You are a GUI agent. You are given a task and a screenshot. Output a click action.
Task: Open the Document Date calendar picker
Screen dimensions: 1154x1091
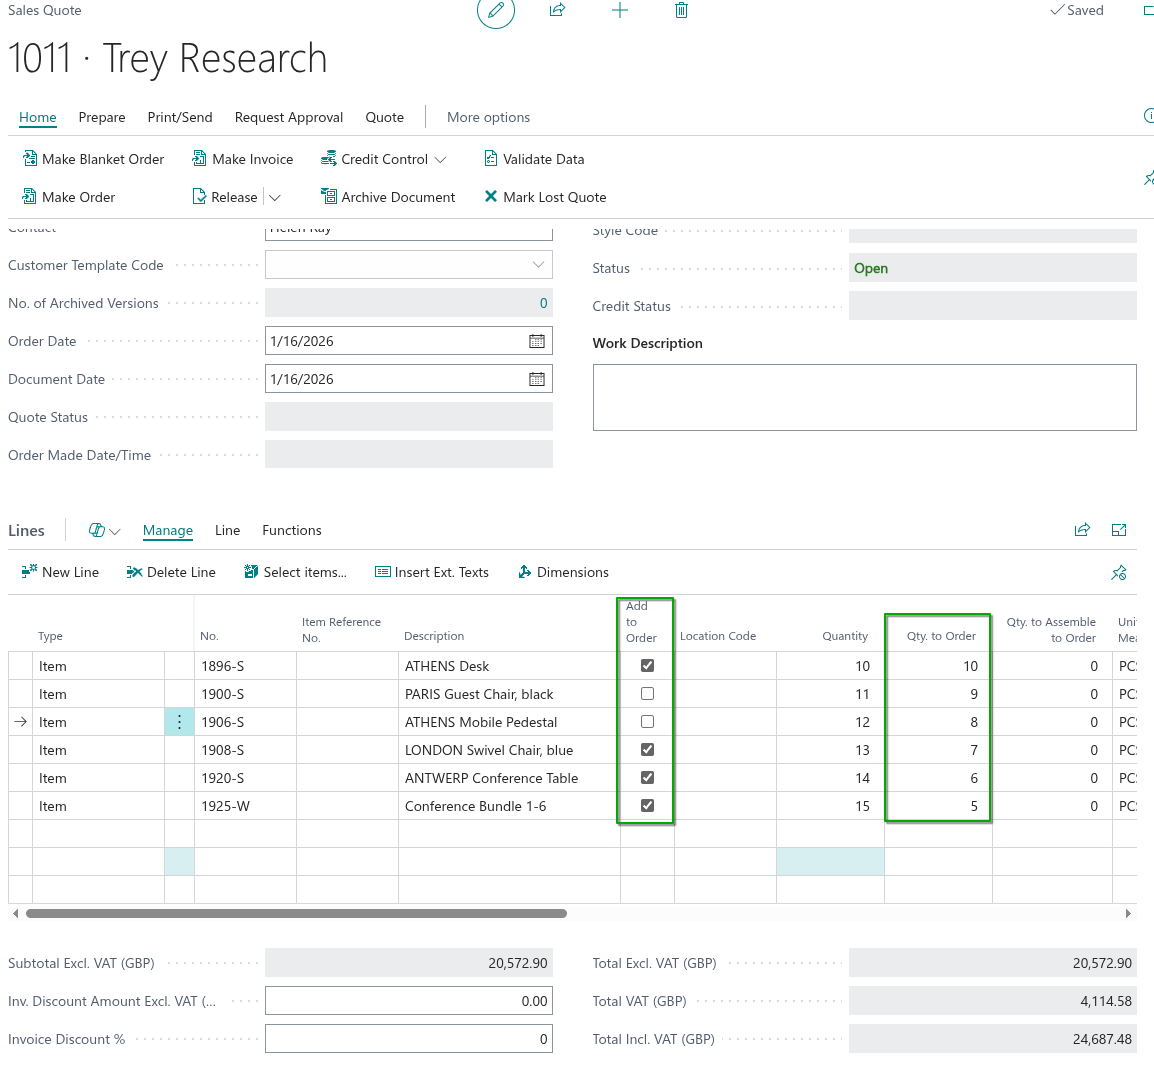pyautogui.click(x=537, y=379)
